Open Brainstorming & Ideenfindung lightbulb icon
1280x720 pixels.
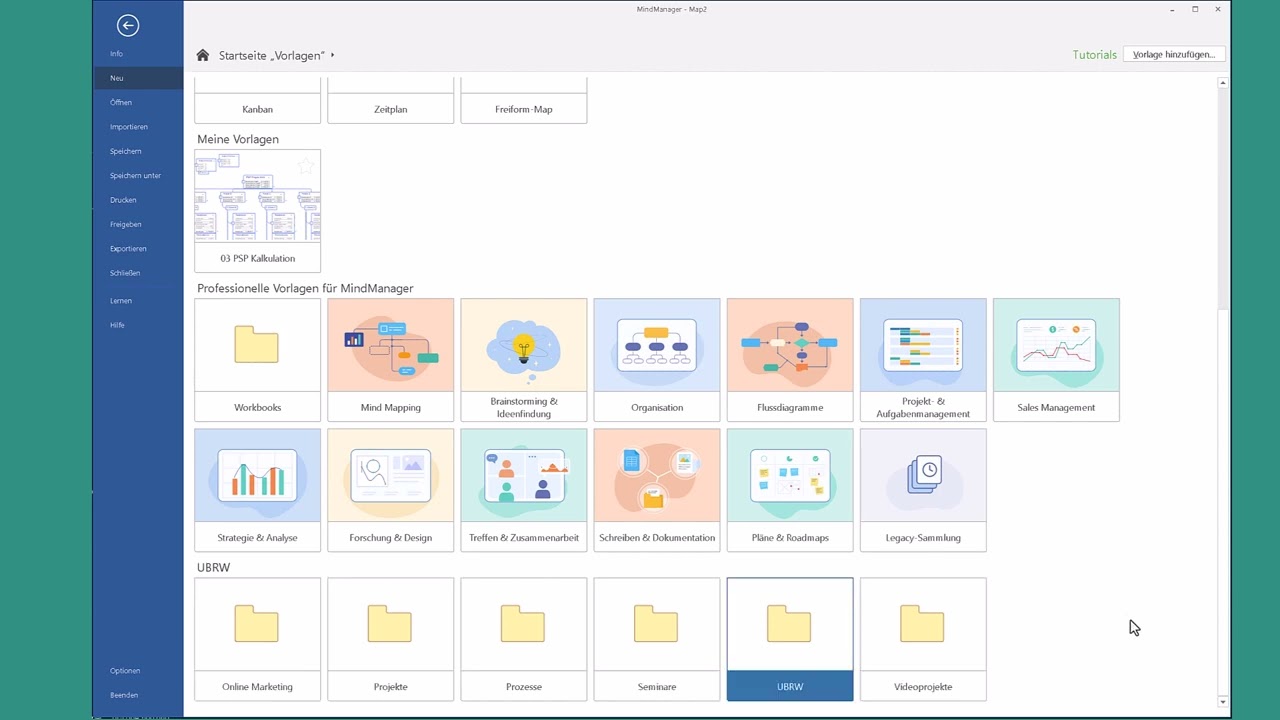click(x=523, y=345)
